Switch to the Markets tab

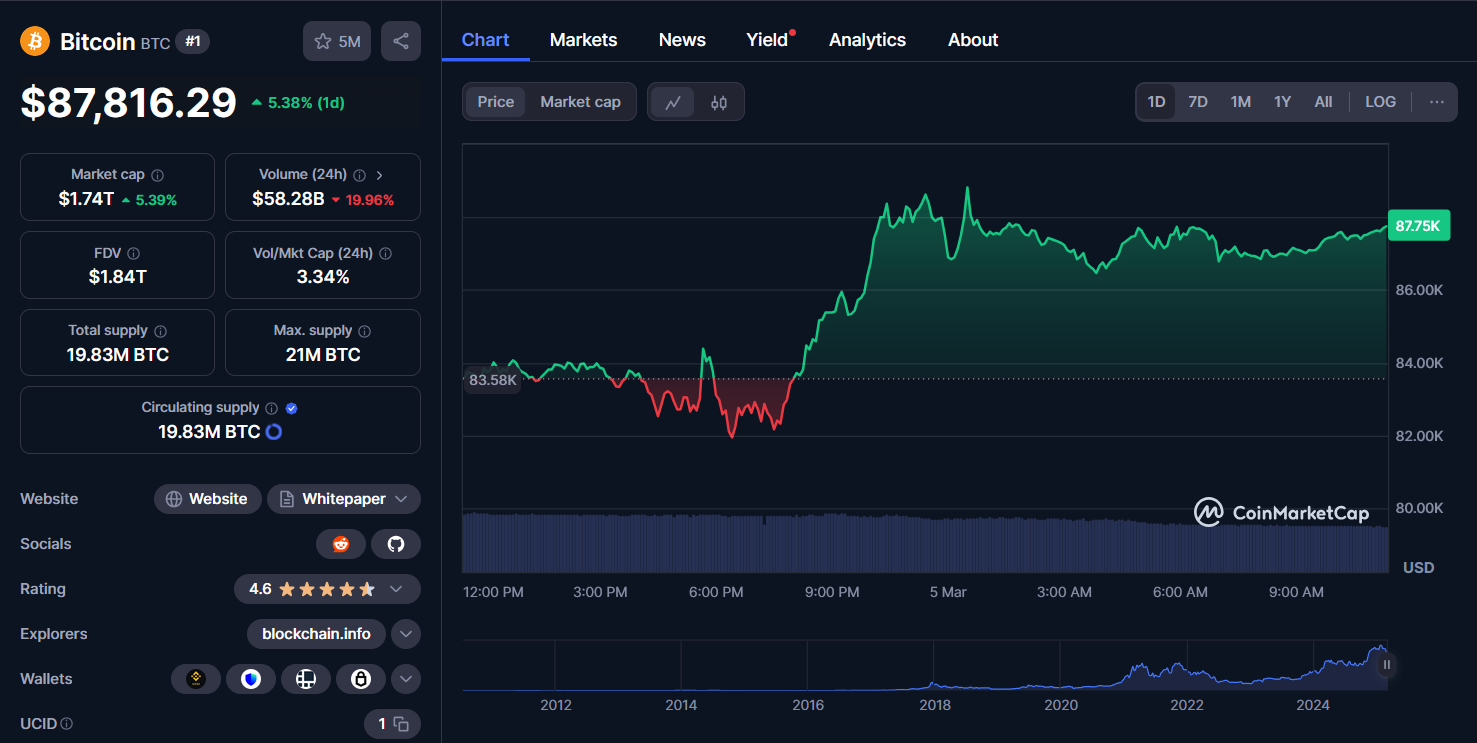point(583,39)
